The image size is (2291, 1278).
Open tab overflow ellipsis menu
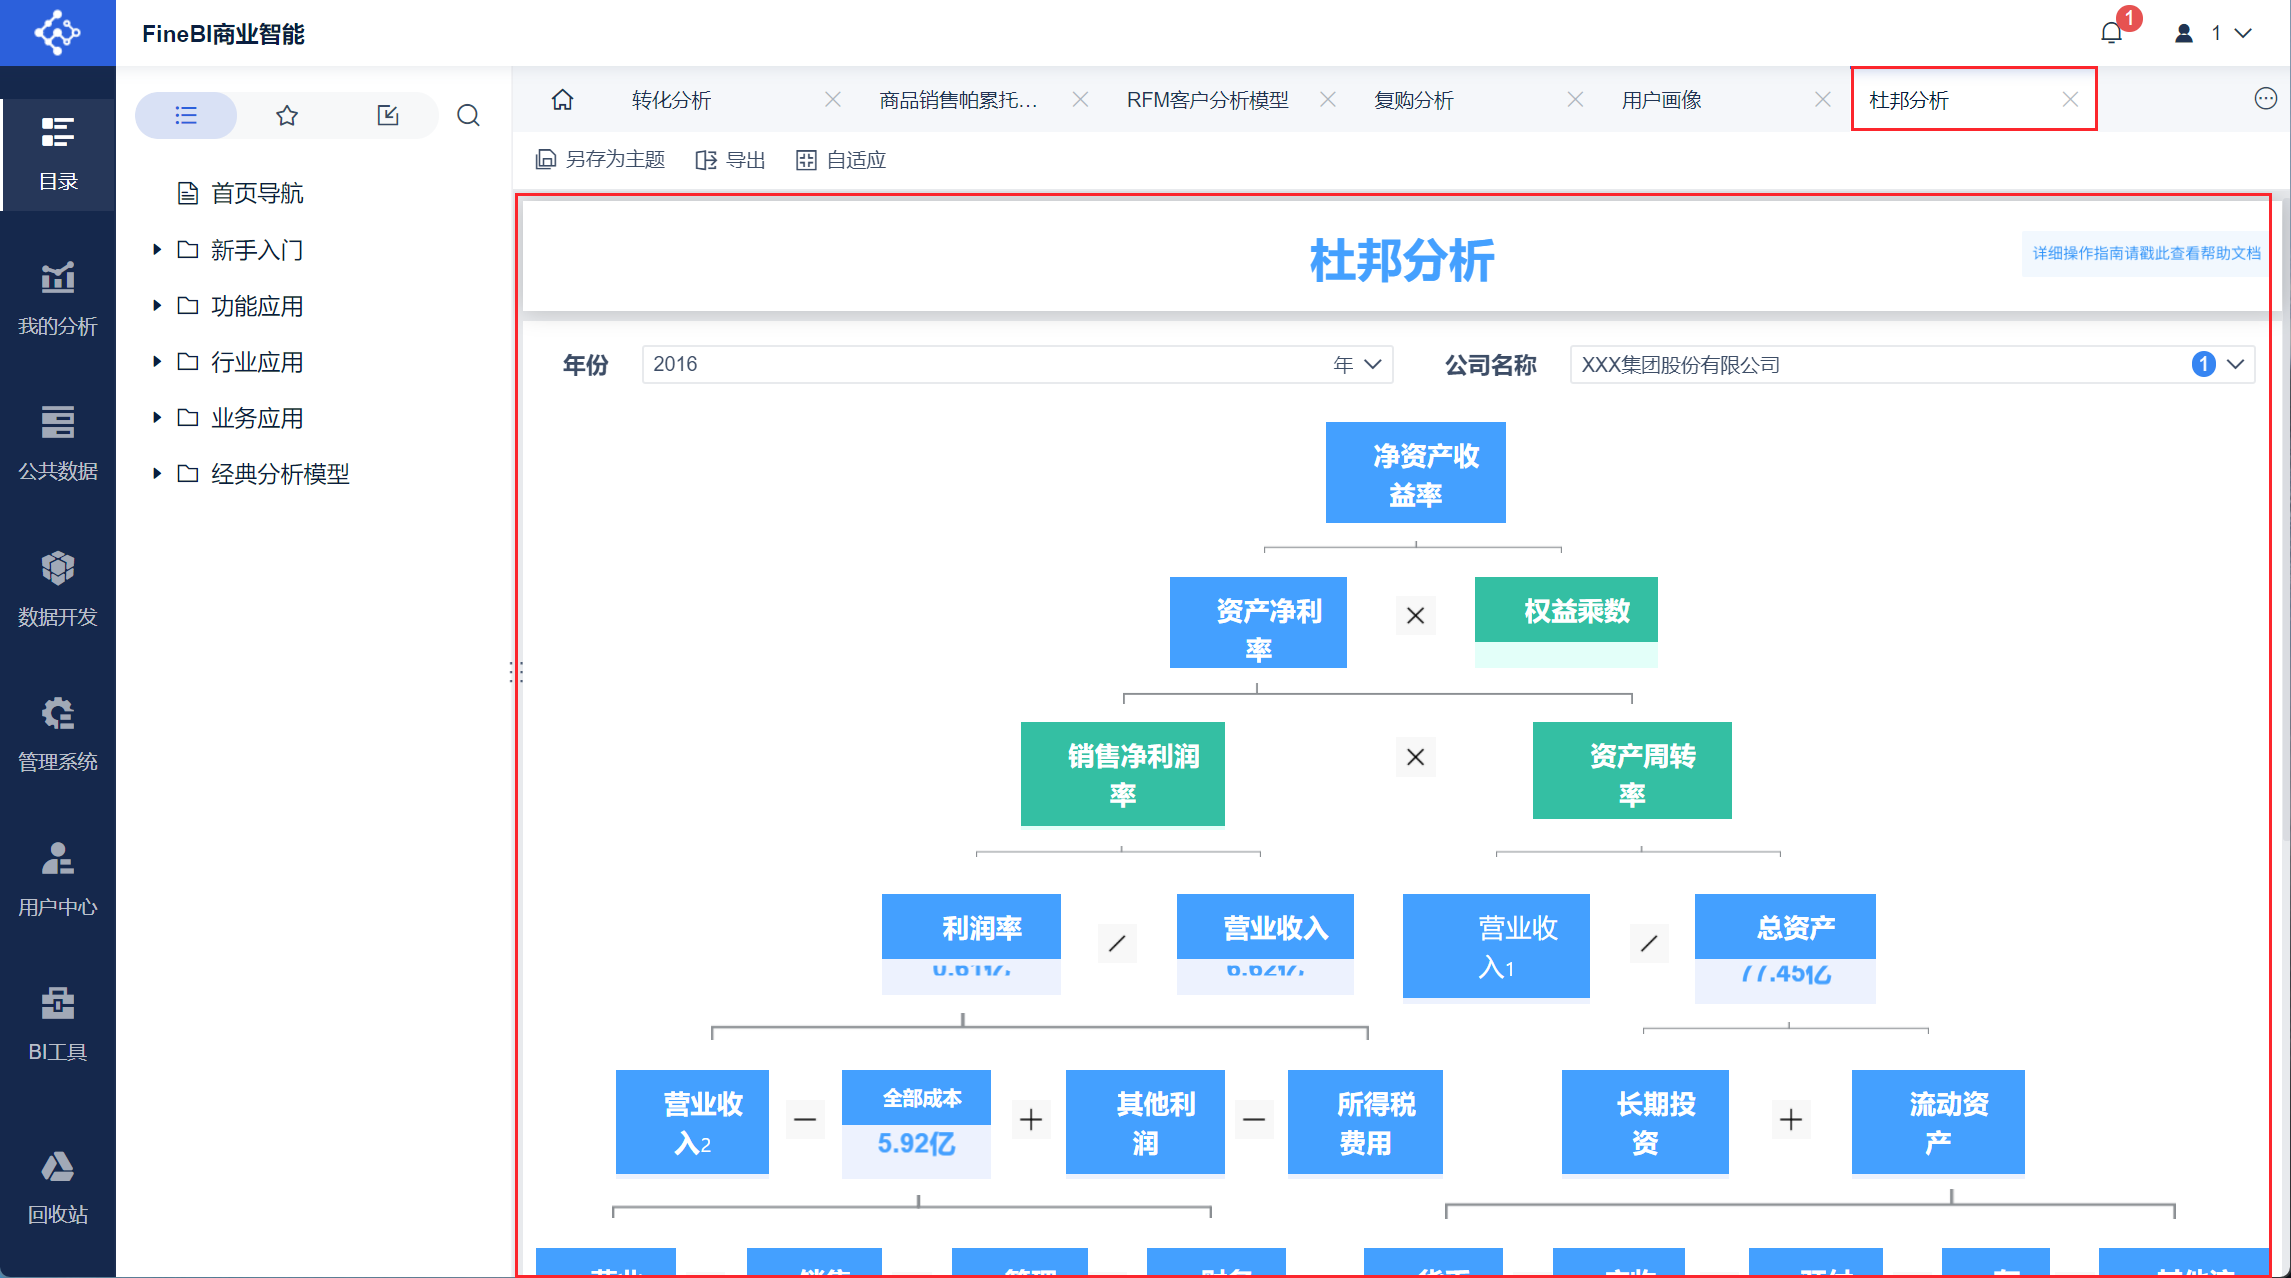(x=2265, y=99)
